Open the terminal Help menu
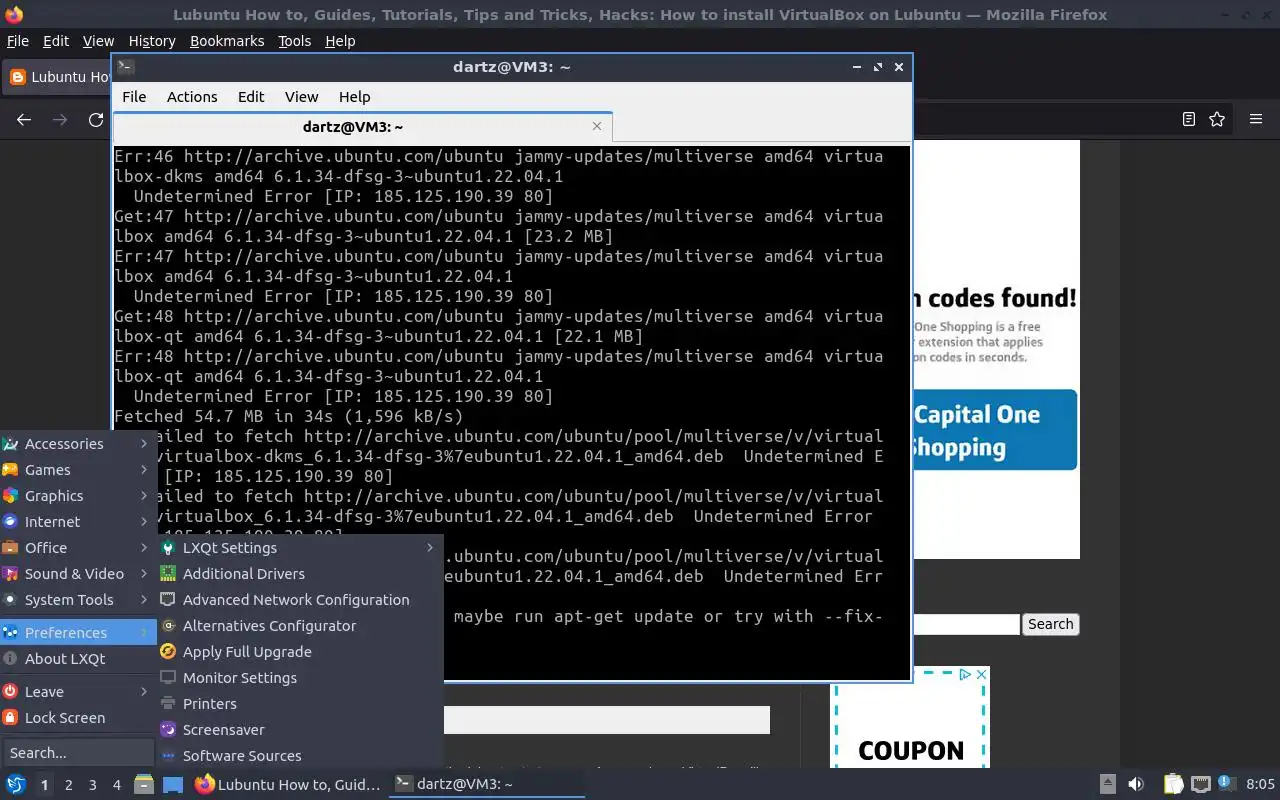The width and height of the screenshot is (1280, 800). [x=354, y=96]
